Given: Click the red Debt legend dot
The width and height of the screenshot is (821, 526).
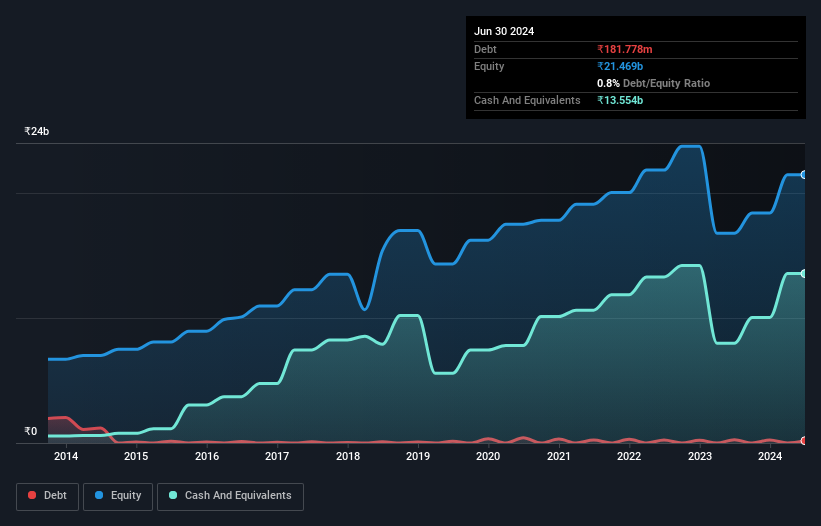Looking at the screenshot, I should point(32,495).
